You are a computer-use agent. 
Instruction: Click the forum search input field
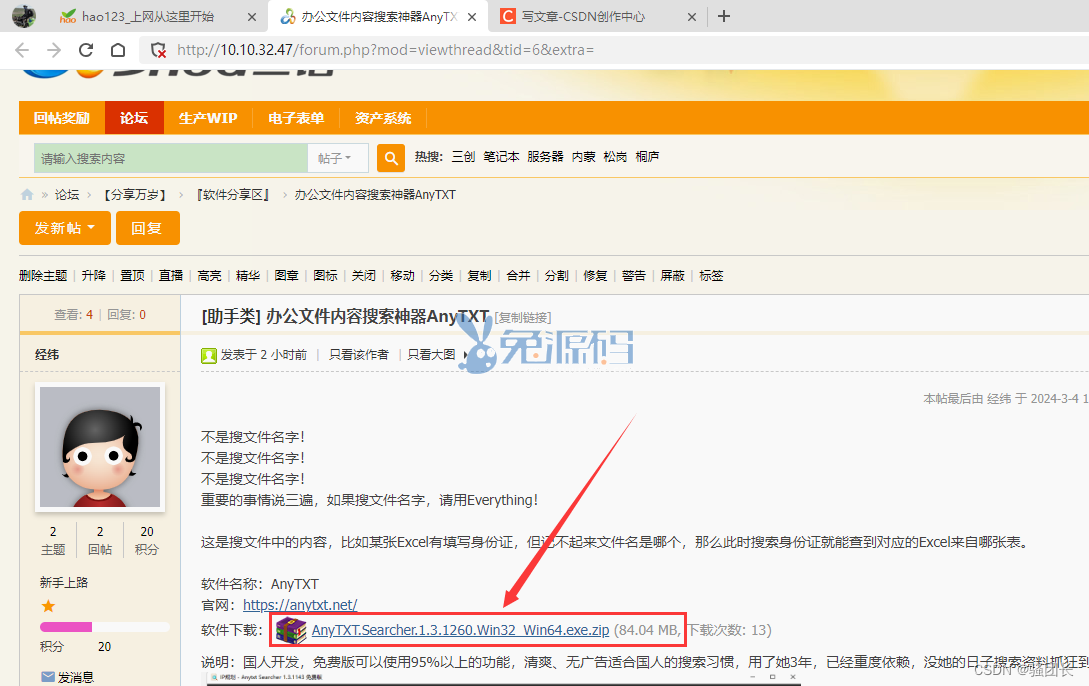click(171, 158)
